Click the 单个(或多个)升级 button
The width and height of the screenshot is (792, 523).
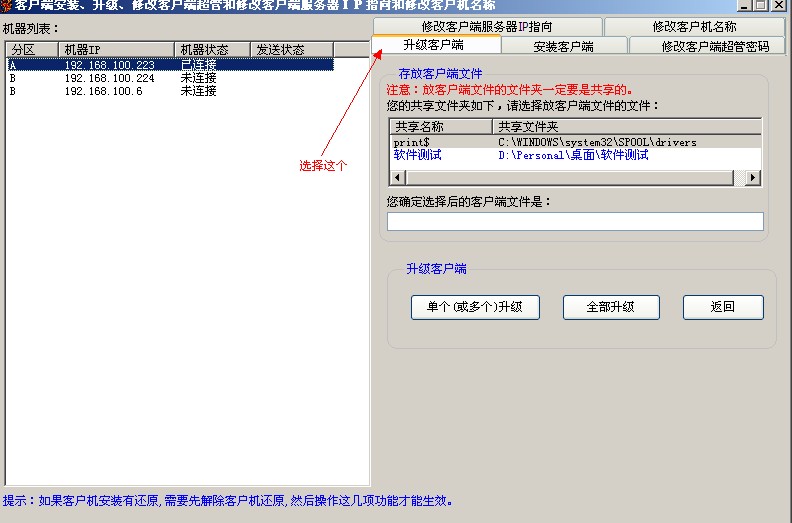tap(475, 307)
